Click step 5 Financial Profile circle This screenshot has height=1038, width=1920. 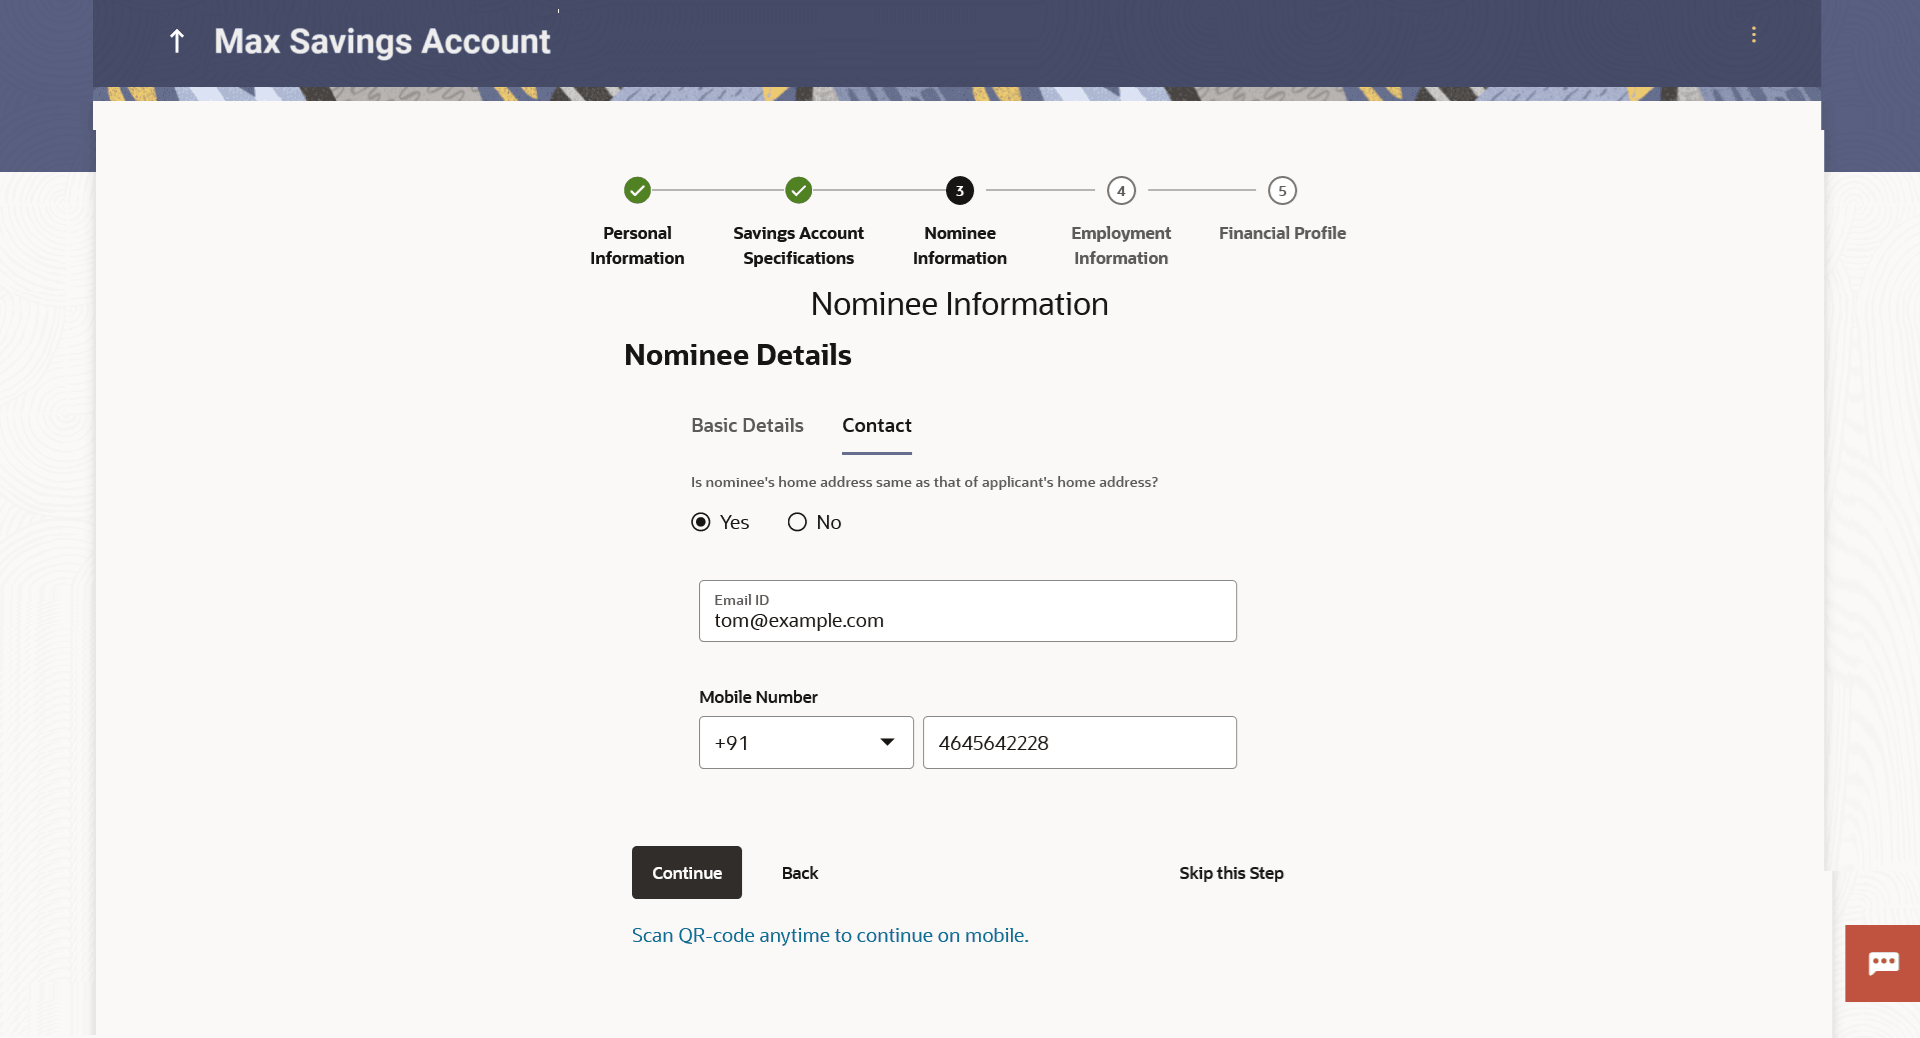(1282, 190)
